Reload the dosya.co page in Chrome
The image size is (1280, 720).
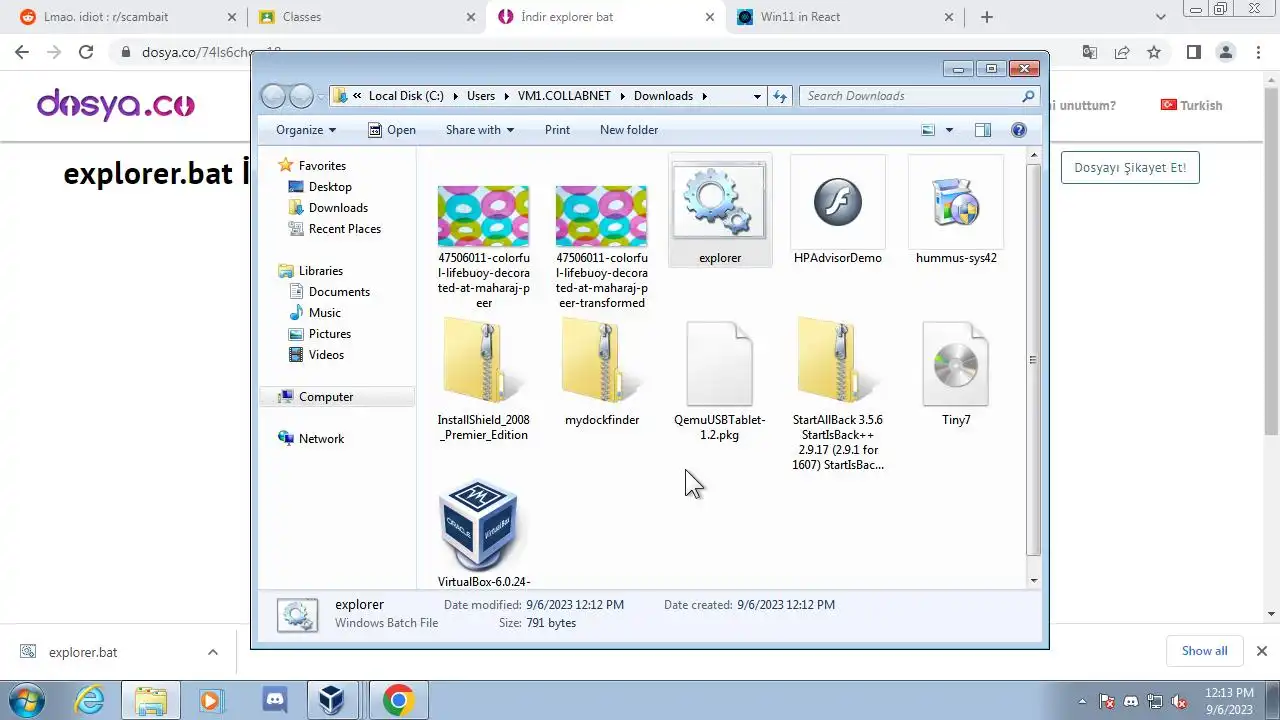(86, 52)
